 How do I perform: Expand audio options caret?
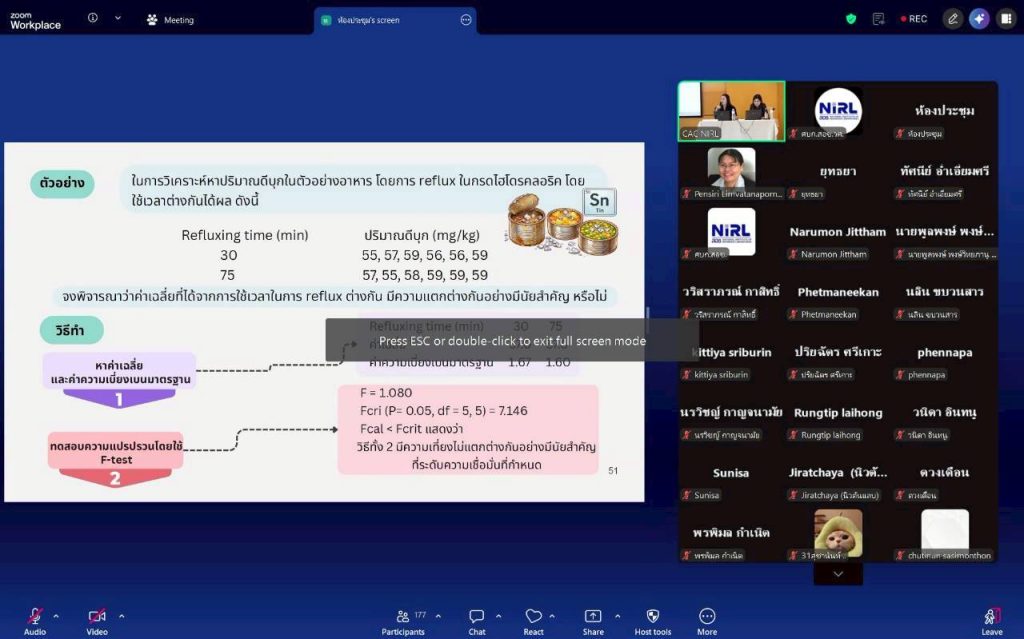coord(56,615)
